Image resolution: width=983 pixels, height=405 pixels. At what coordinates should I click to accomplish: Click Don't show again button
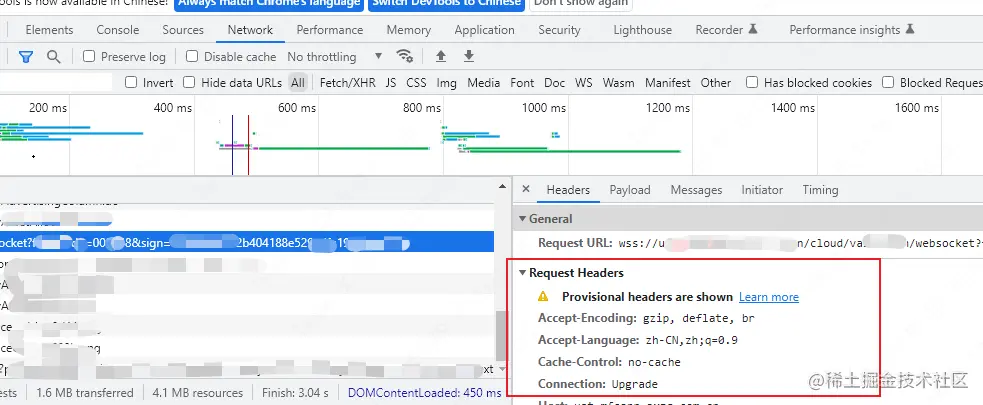coord(580,3)
